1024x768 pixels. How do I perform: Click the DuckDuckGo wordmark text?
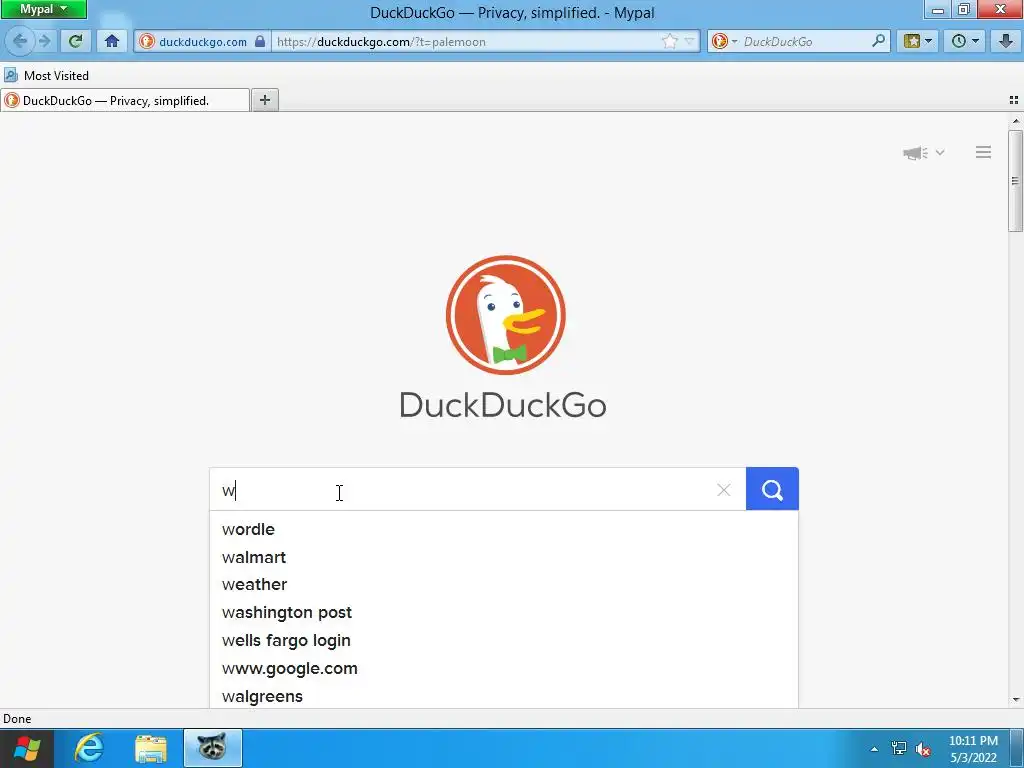pyautogui.click(x=503, y=406)
